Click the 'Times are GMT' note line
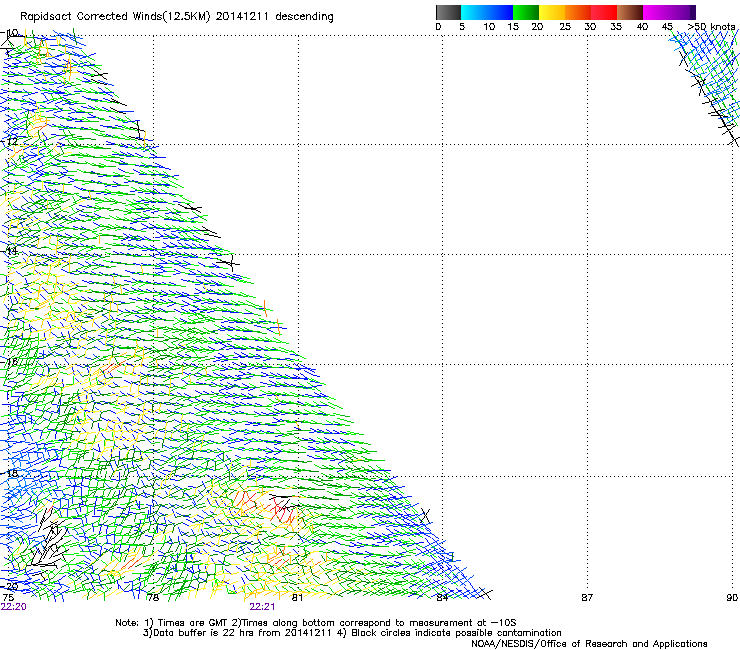The height and width of the screenshot is (650, 740). 316,623
